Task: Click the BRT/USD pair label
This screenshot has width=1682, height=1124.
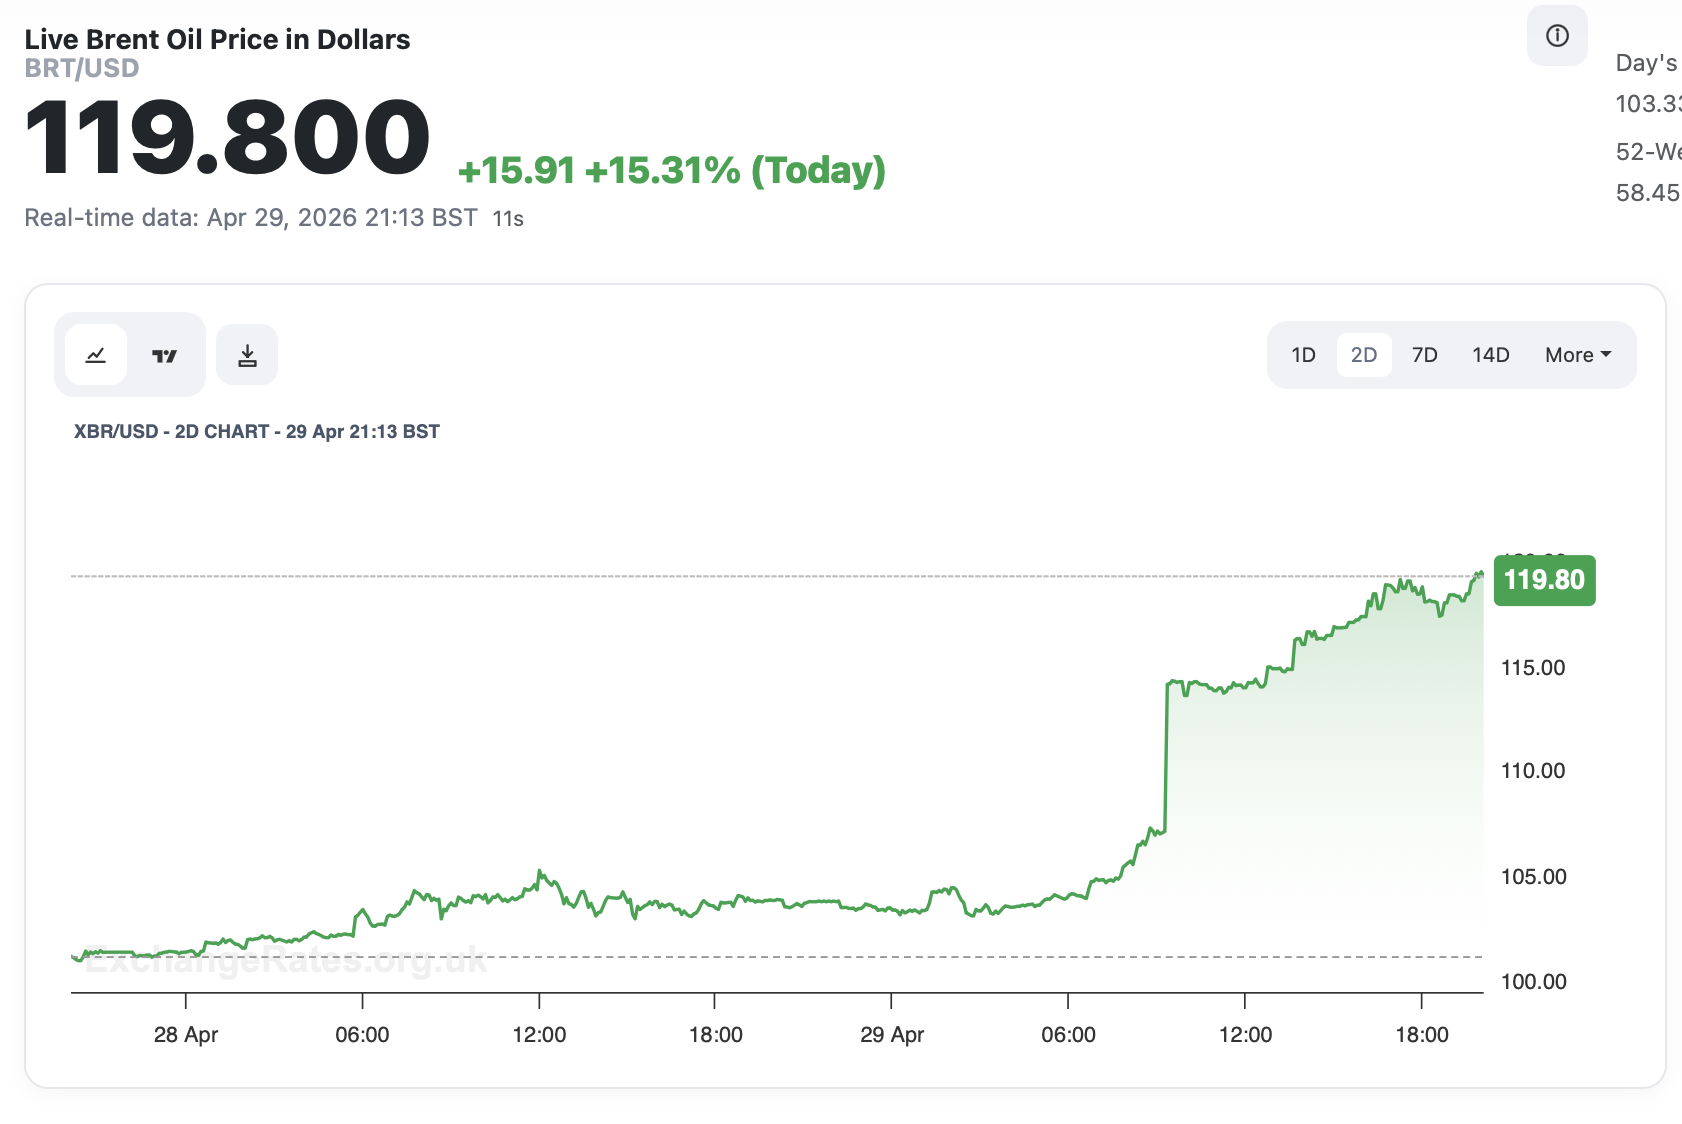Action: [x=82, y=68]
